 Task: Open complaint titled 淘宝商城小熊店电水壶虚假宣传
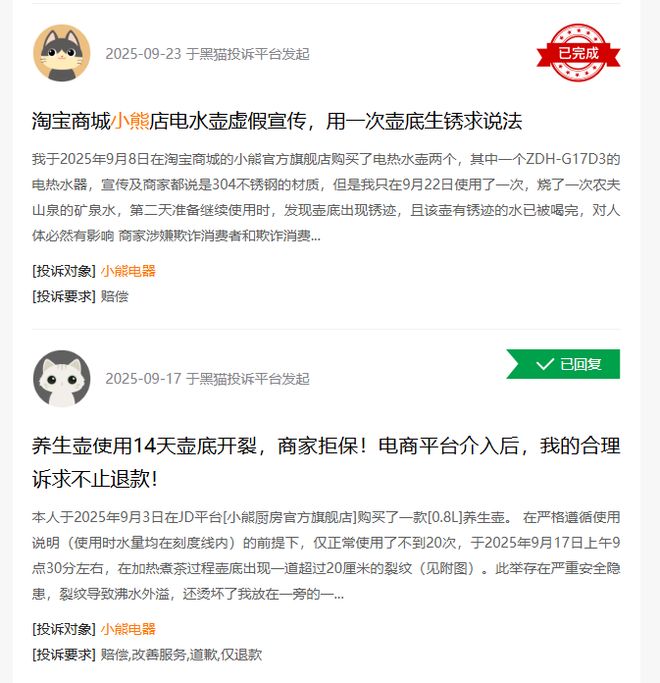[277, 121]
